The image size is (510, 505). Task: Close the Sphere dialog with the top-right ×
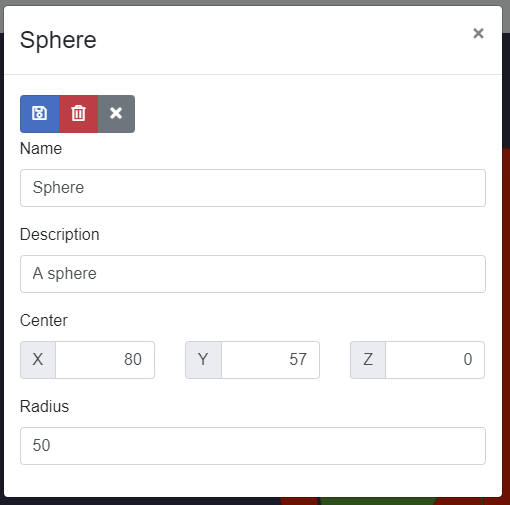[x=478, y=33]
